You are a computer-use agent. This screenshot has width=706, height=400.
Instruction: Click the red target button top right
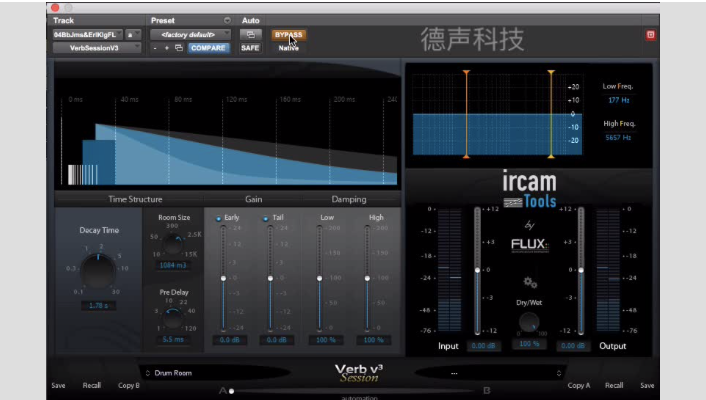click(651, 35)
